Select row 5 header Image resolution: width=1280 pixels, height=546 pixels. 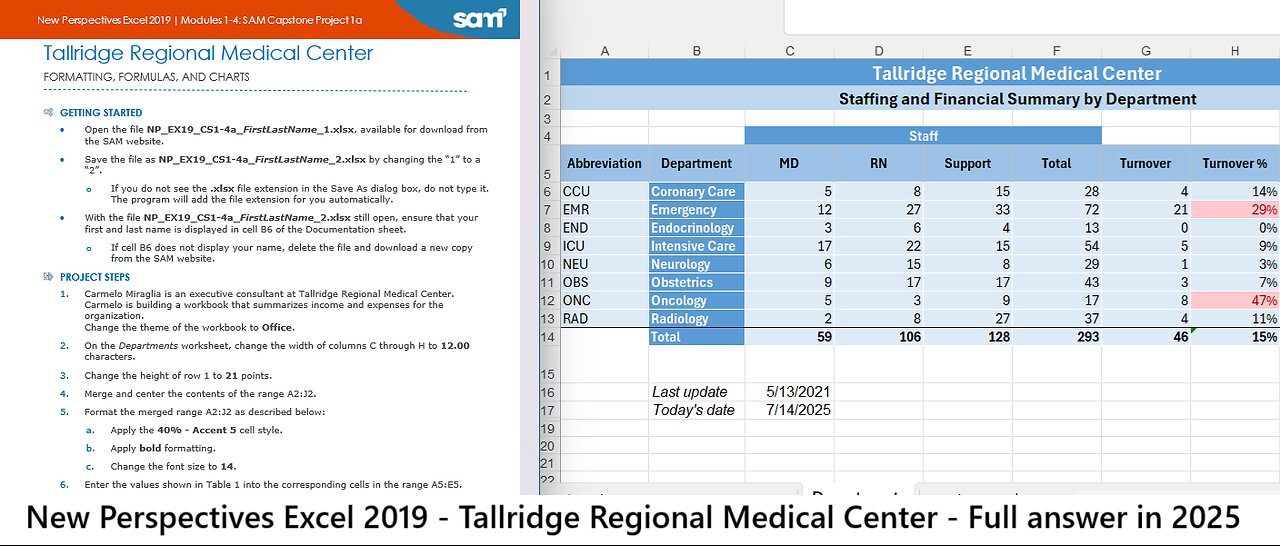click(547, 163)
